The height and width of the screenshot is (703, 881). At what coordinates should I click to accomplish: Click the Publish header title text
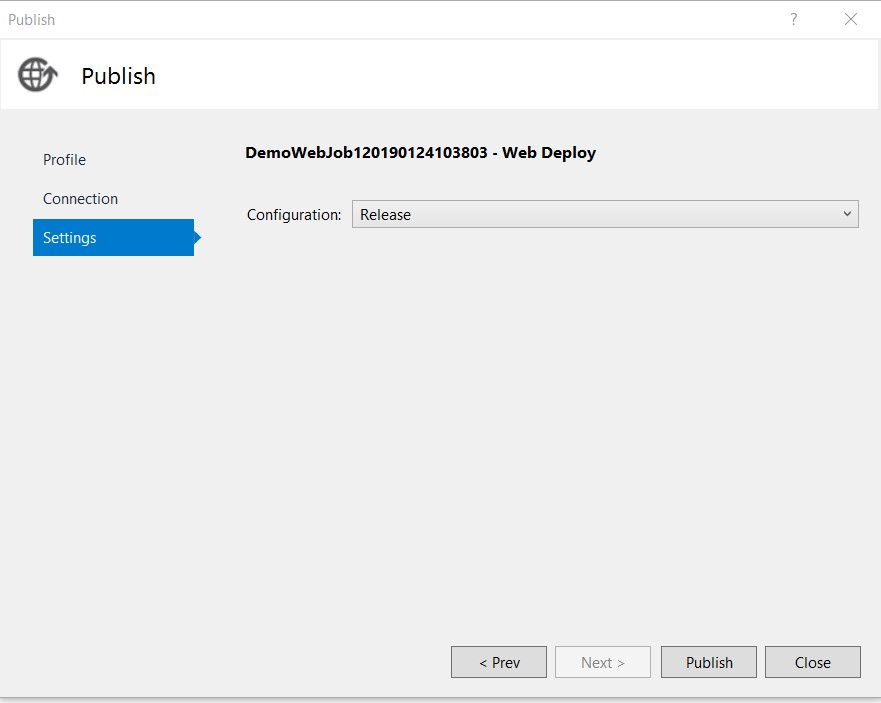click(x=119, y=76)
